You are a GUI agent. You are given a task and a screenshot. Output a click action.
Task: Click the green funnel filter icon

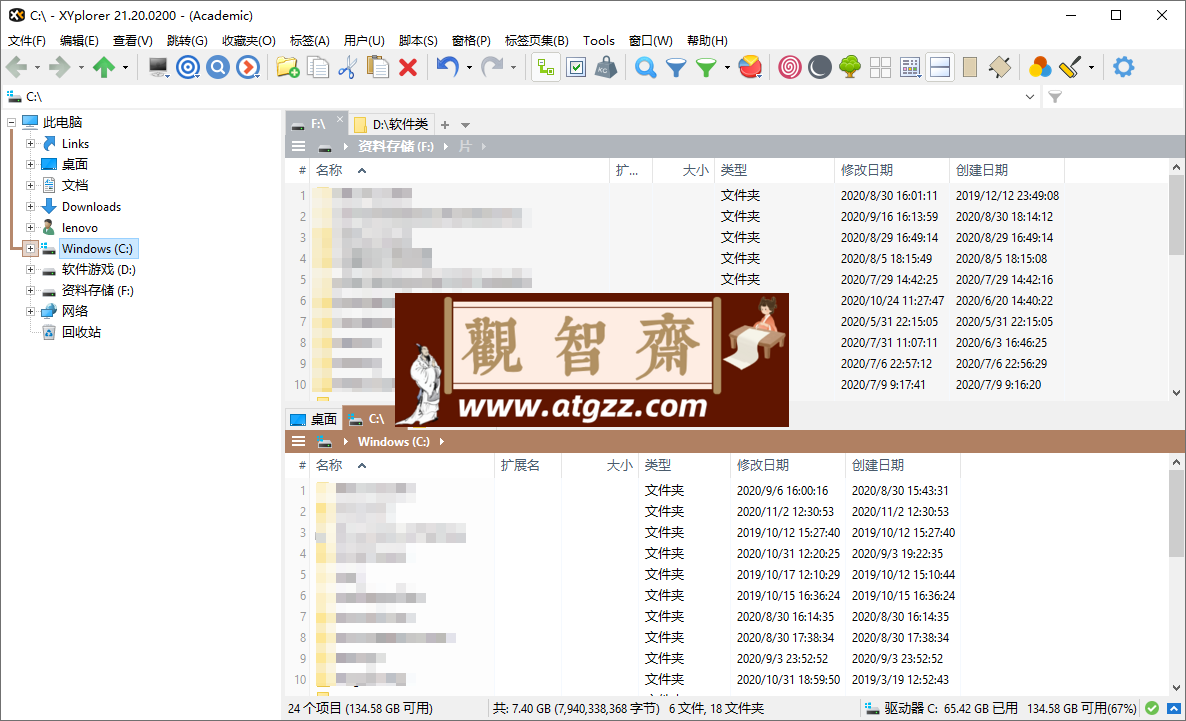point(706,67)
